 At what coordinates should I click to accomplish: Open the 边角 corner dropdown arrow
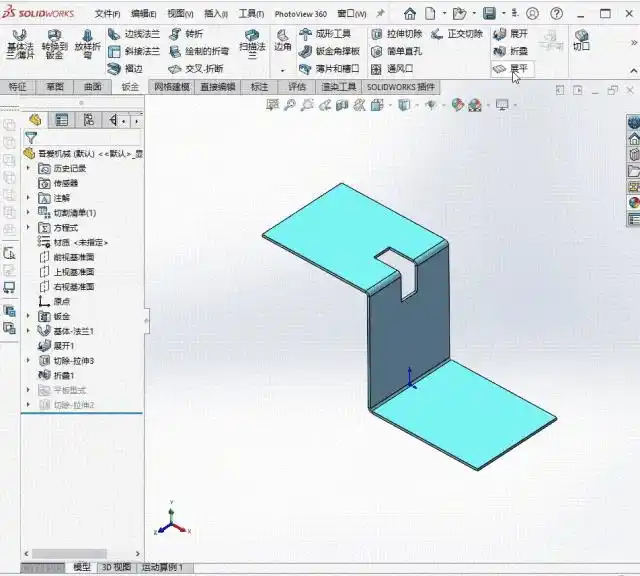pos(282,71)
